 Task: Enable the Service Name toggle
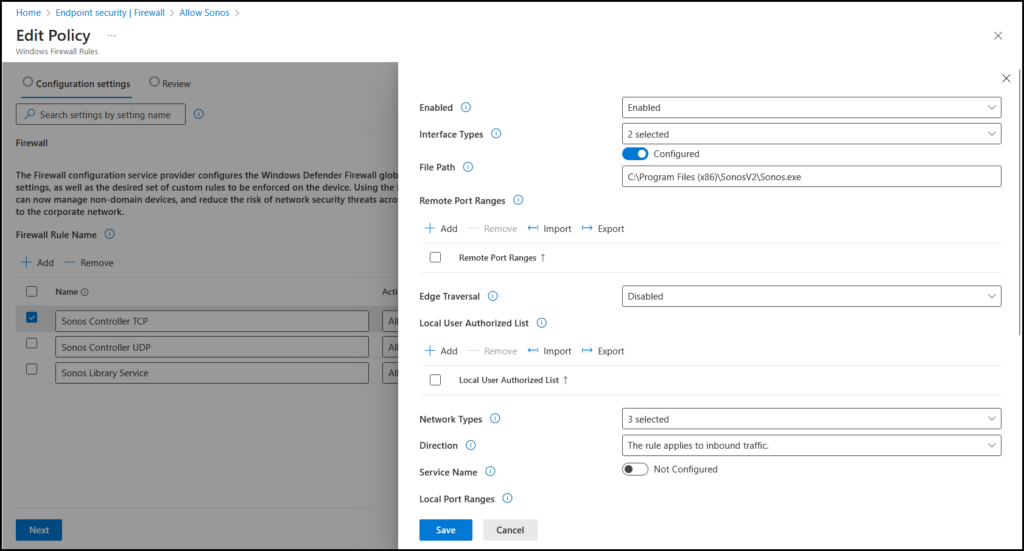[635, 469]
